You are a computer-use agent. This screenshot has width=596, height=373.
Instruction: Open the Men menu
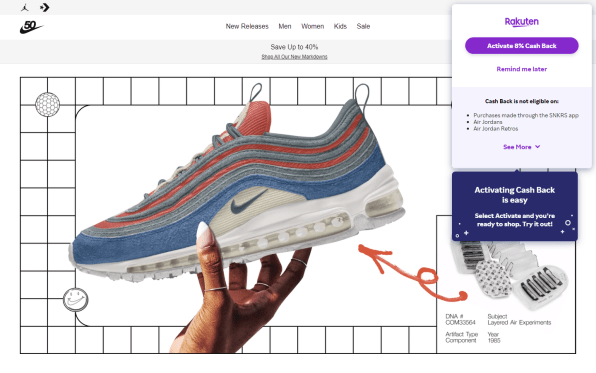pyautogui.click(x=285, y=26)
